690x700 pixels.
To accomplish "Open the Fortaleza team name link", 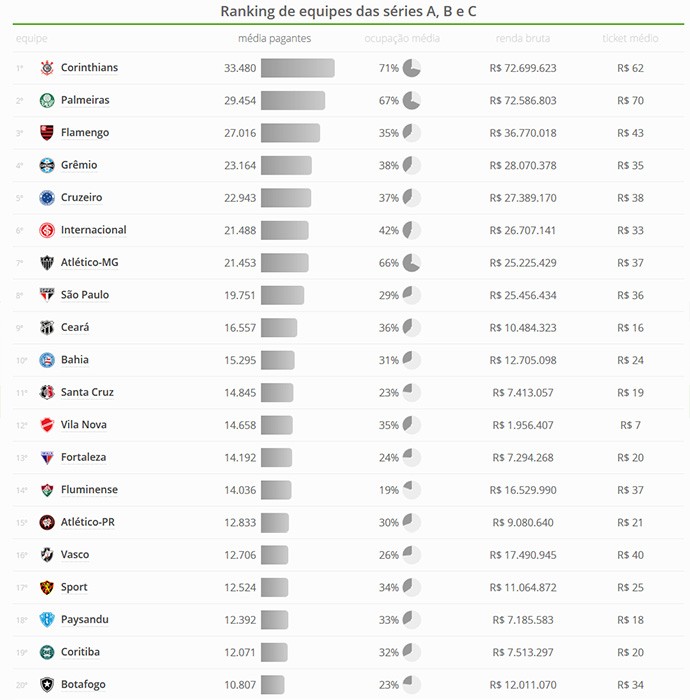I will pos(83,457).
